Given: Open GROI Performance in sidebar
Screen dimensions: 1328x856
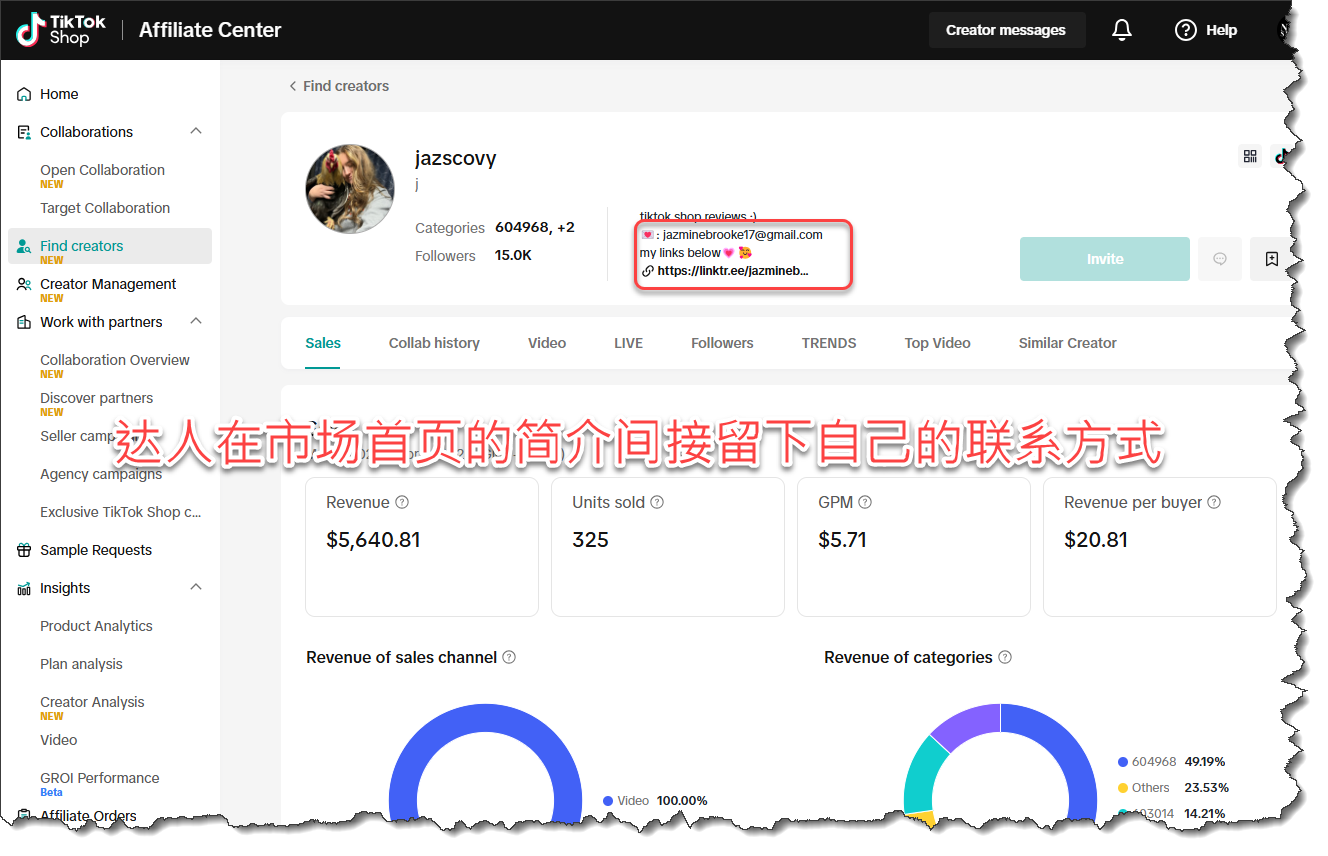Looking at the screenshot, I should pyautogui.click(x=100, y=778).
